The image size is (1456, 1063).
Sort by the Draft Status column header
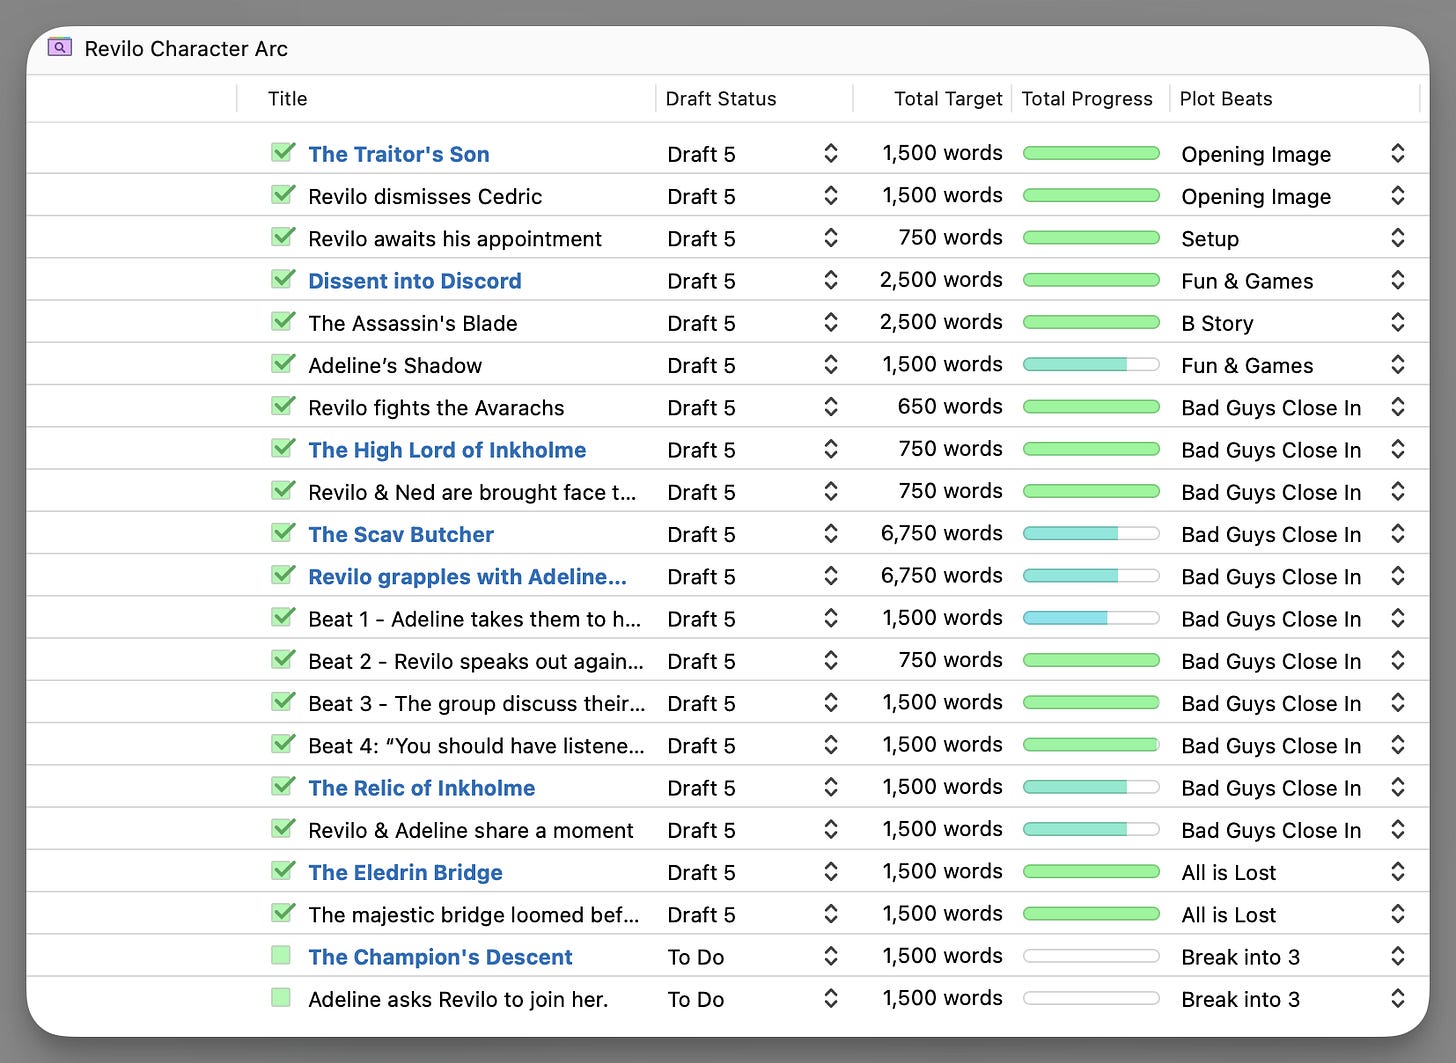point(721,99)
